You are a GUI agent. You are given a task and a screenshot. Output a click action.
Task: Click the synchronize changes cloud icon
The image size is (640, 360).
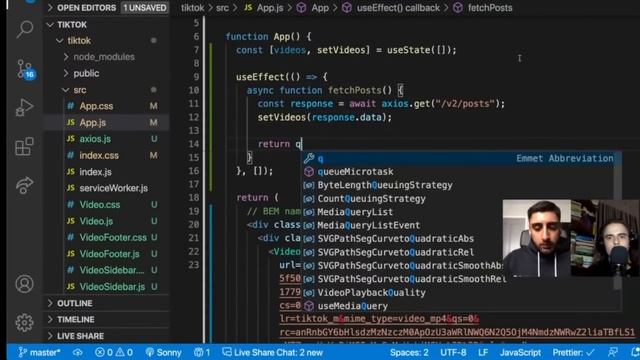[x=78, y=352]
